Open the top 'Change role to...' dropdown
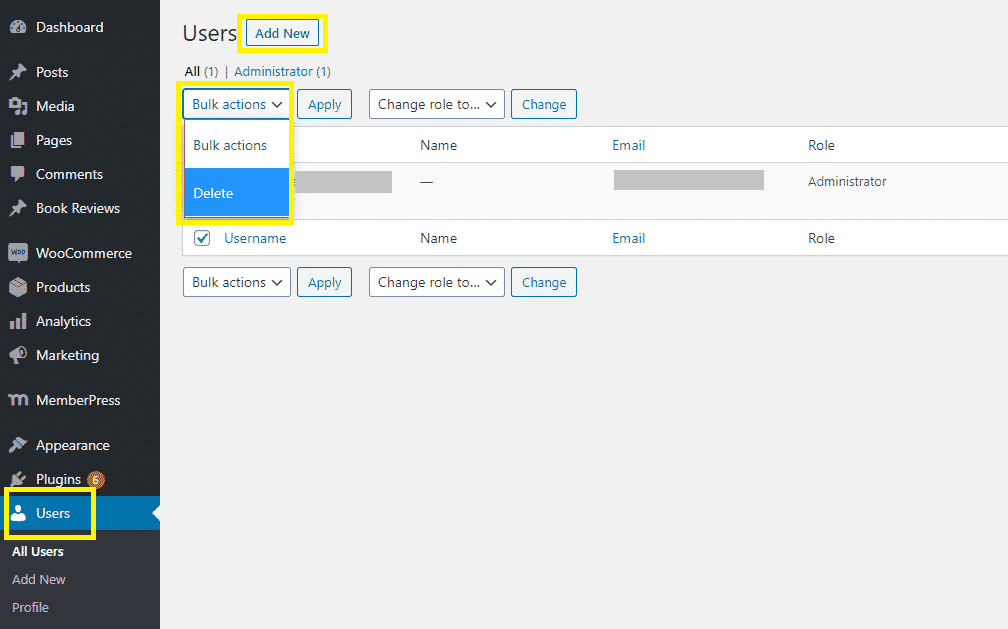 click(x=436, y=104)
